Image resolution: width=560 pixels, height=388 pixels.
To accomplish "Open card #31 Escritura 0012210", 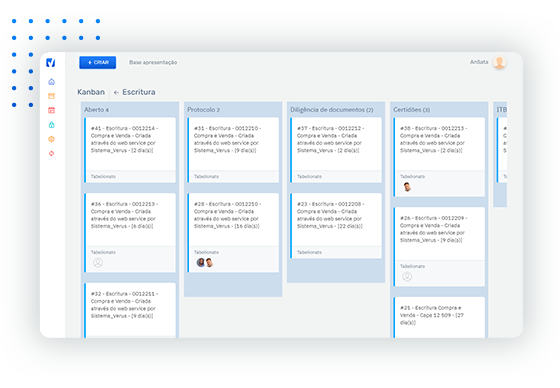I will (233, 150).
